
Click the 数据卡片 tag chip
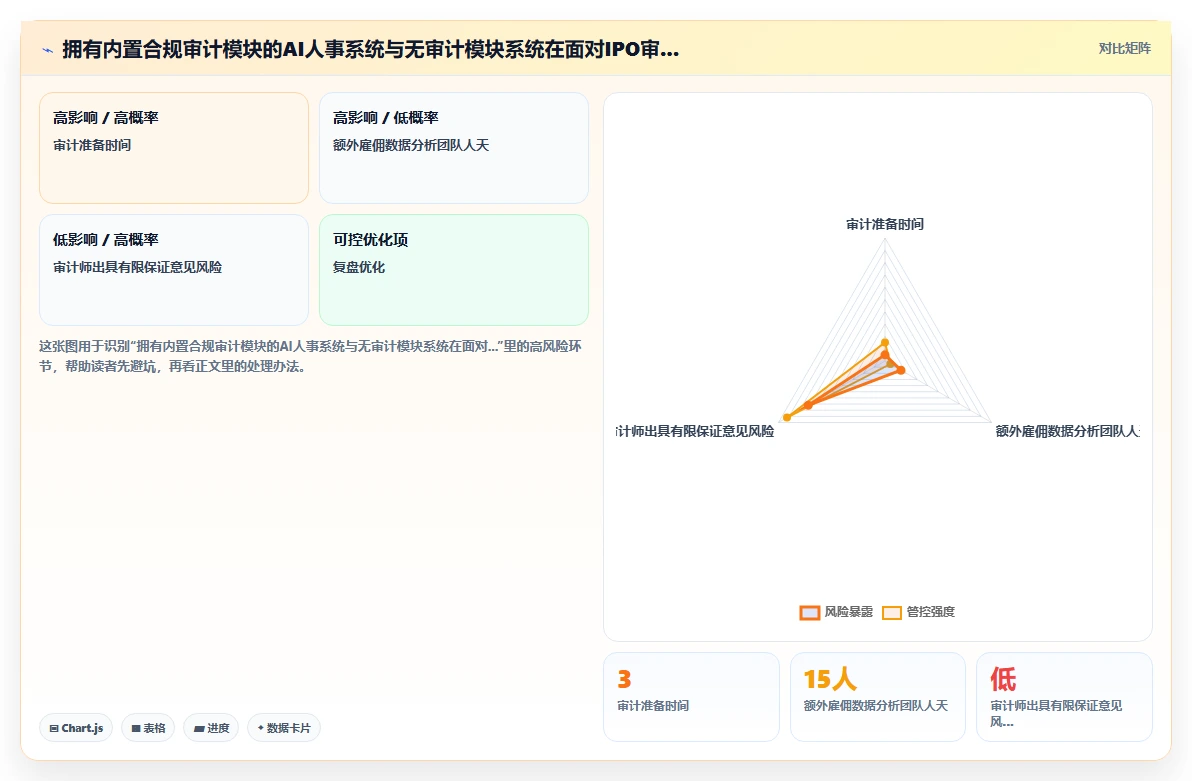pyautogui.click(x=284, y=728)
